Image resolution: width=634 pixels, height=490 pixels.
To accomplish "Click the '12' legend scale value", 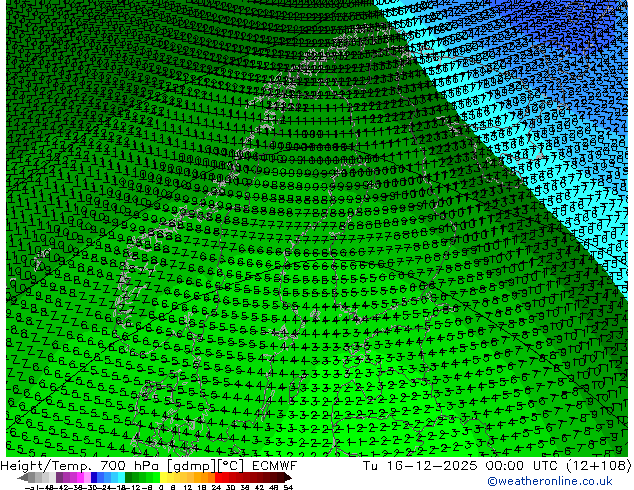I will coord(188,487).
